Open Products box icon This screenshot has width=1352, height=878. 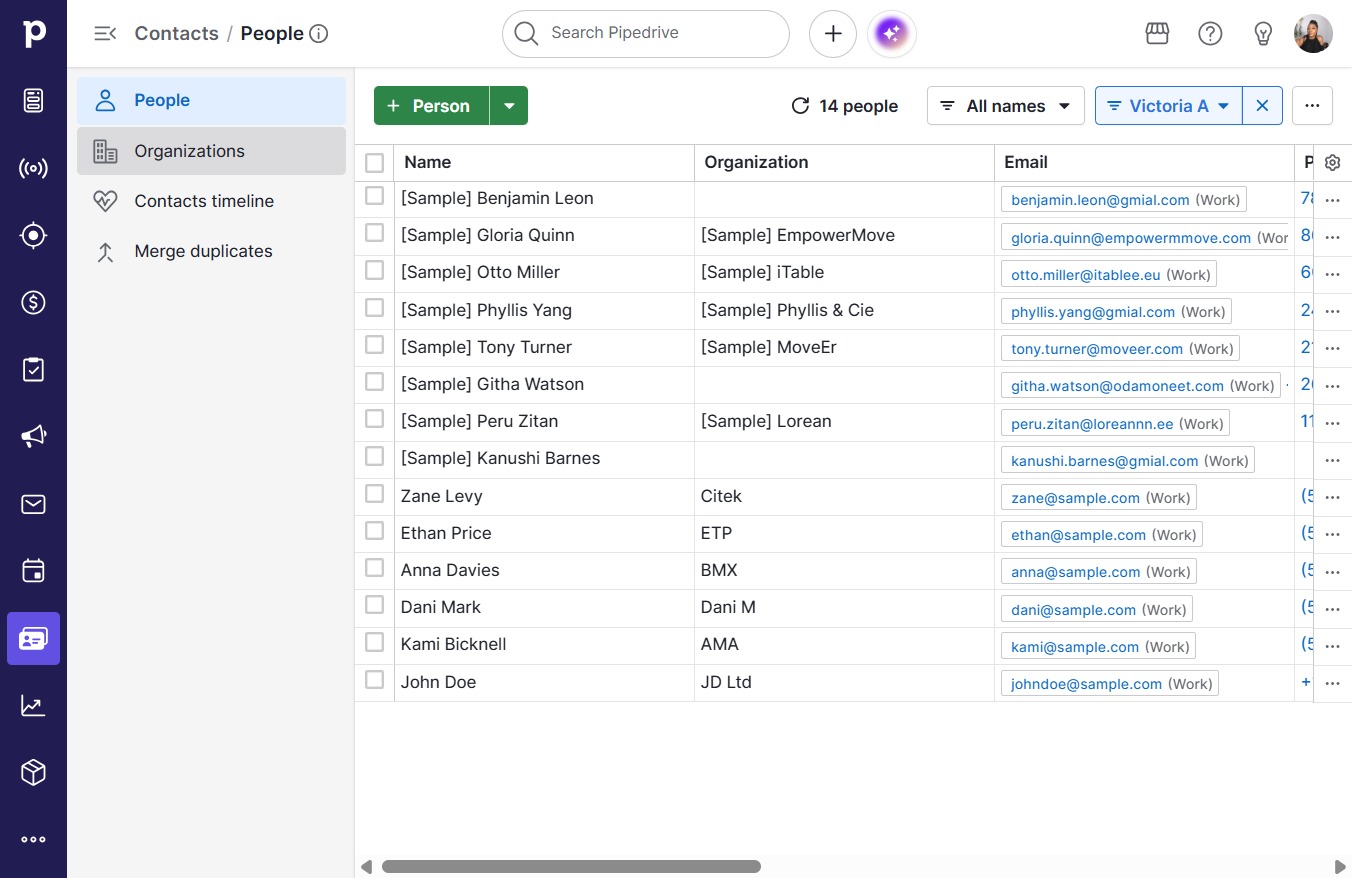[x=33, y=772]
